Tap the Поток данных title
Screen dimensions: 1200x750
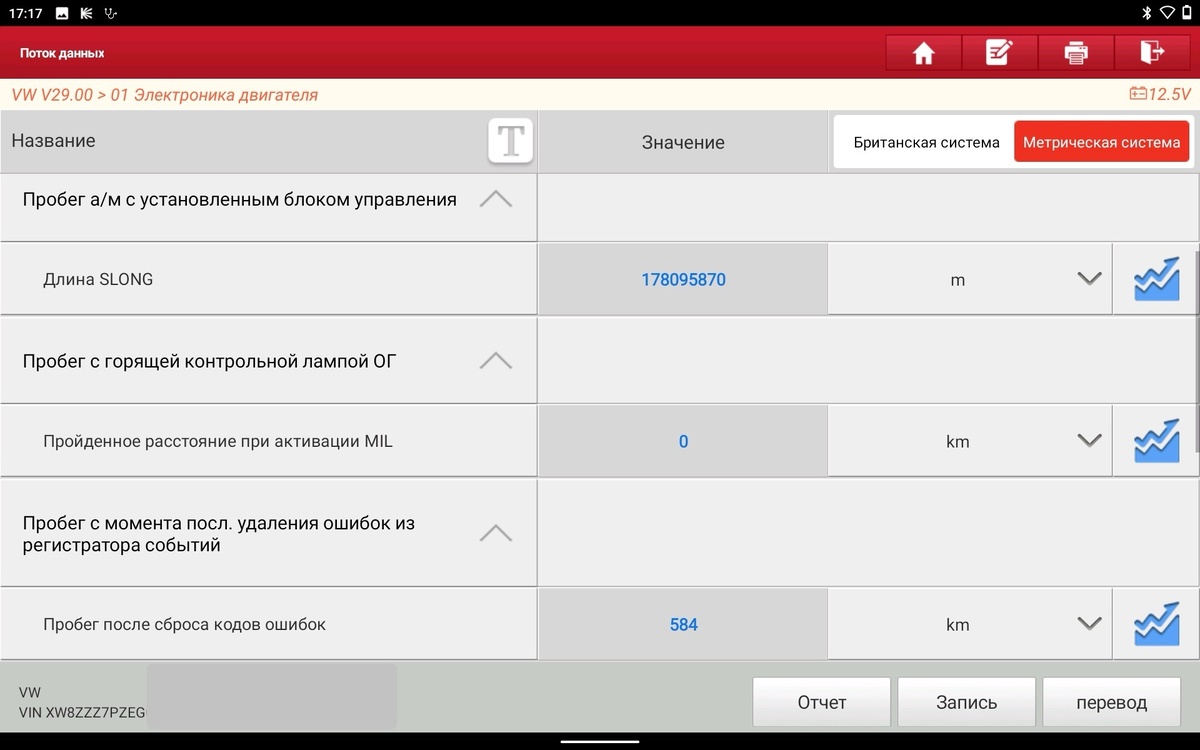(62, 53)
